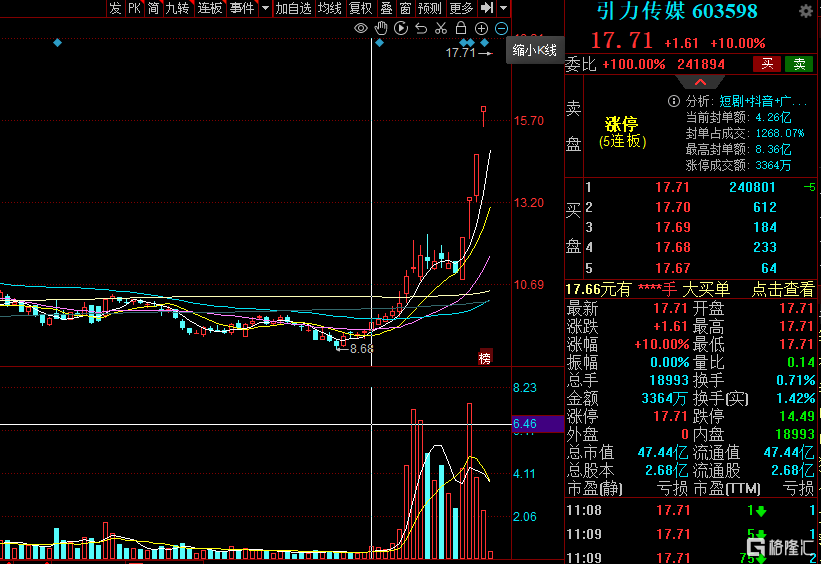Viewport: 821px width, 564px height.
Task: Click the 8.68 low price label
Action: tap(361, 349)
